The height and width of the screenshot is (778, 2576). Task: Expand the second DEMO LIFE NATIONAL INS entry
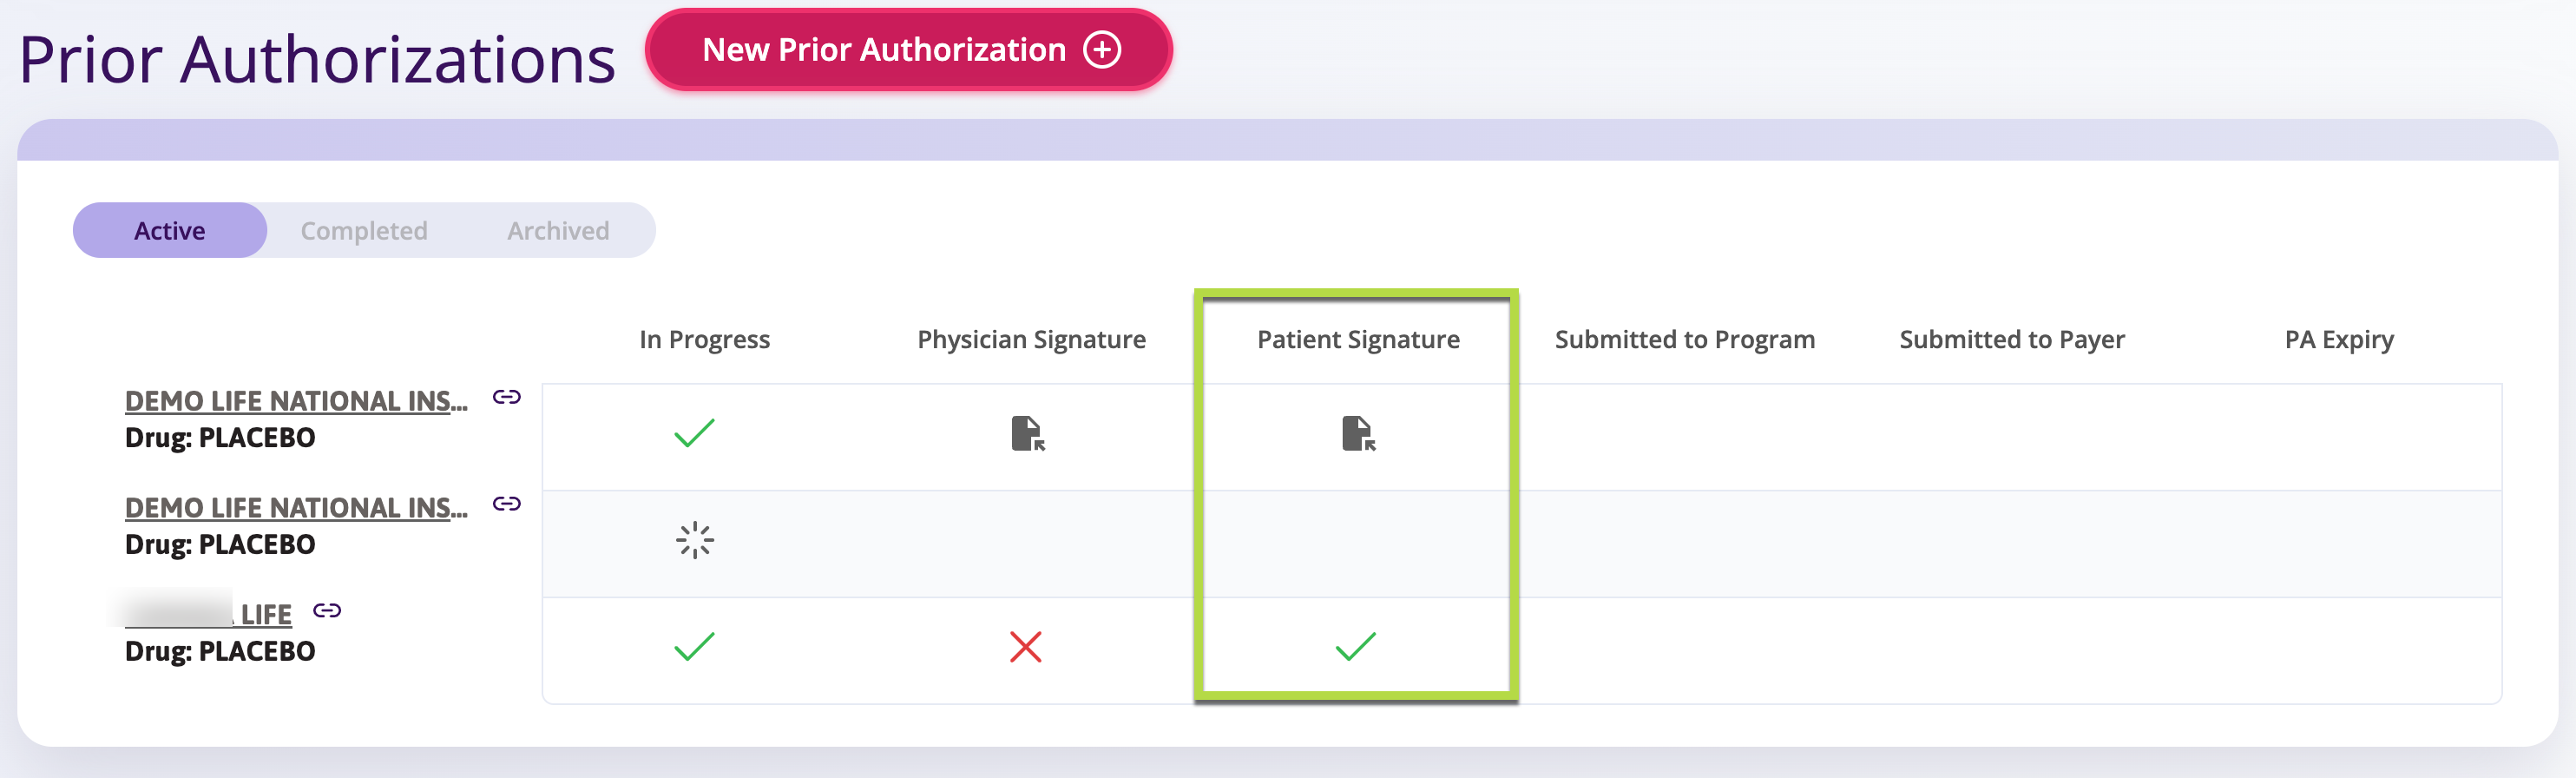pyautogui.click(x=296, y=508)
